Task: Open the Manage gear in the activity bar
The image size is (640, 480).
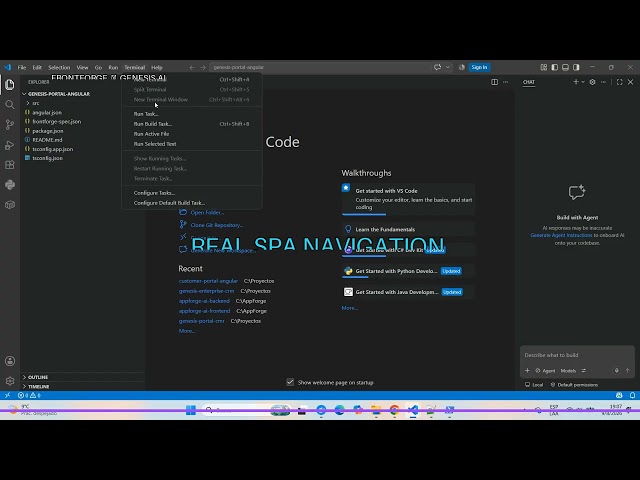Action: [x=10, y=381]
